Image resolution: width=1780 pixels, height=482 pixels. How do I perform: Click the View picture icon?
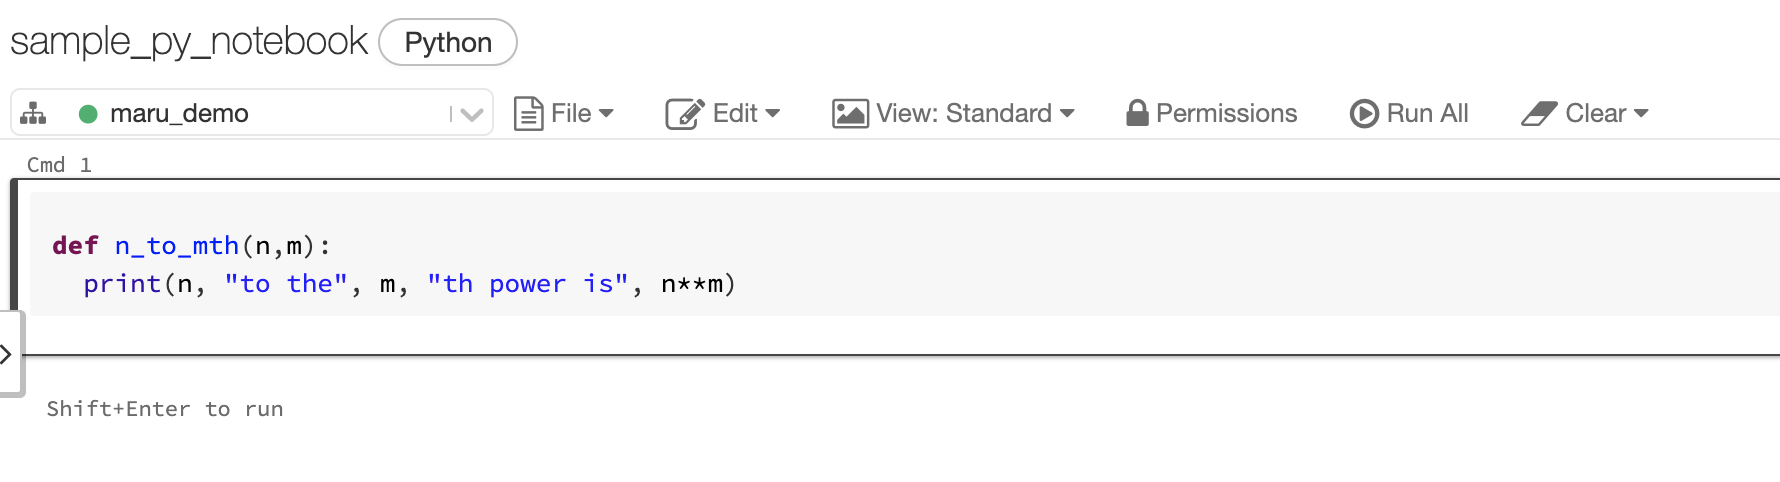(850, 113)
